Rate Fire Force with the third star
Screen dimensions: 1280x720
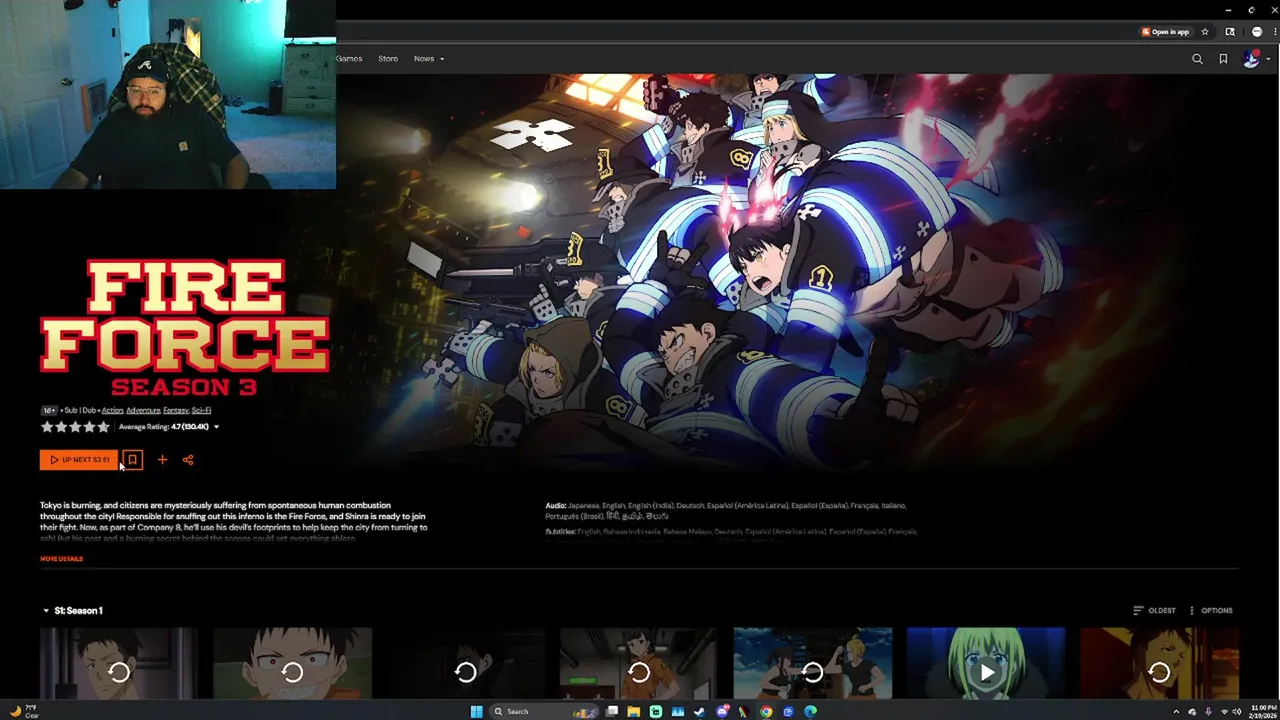75,427
